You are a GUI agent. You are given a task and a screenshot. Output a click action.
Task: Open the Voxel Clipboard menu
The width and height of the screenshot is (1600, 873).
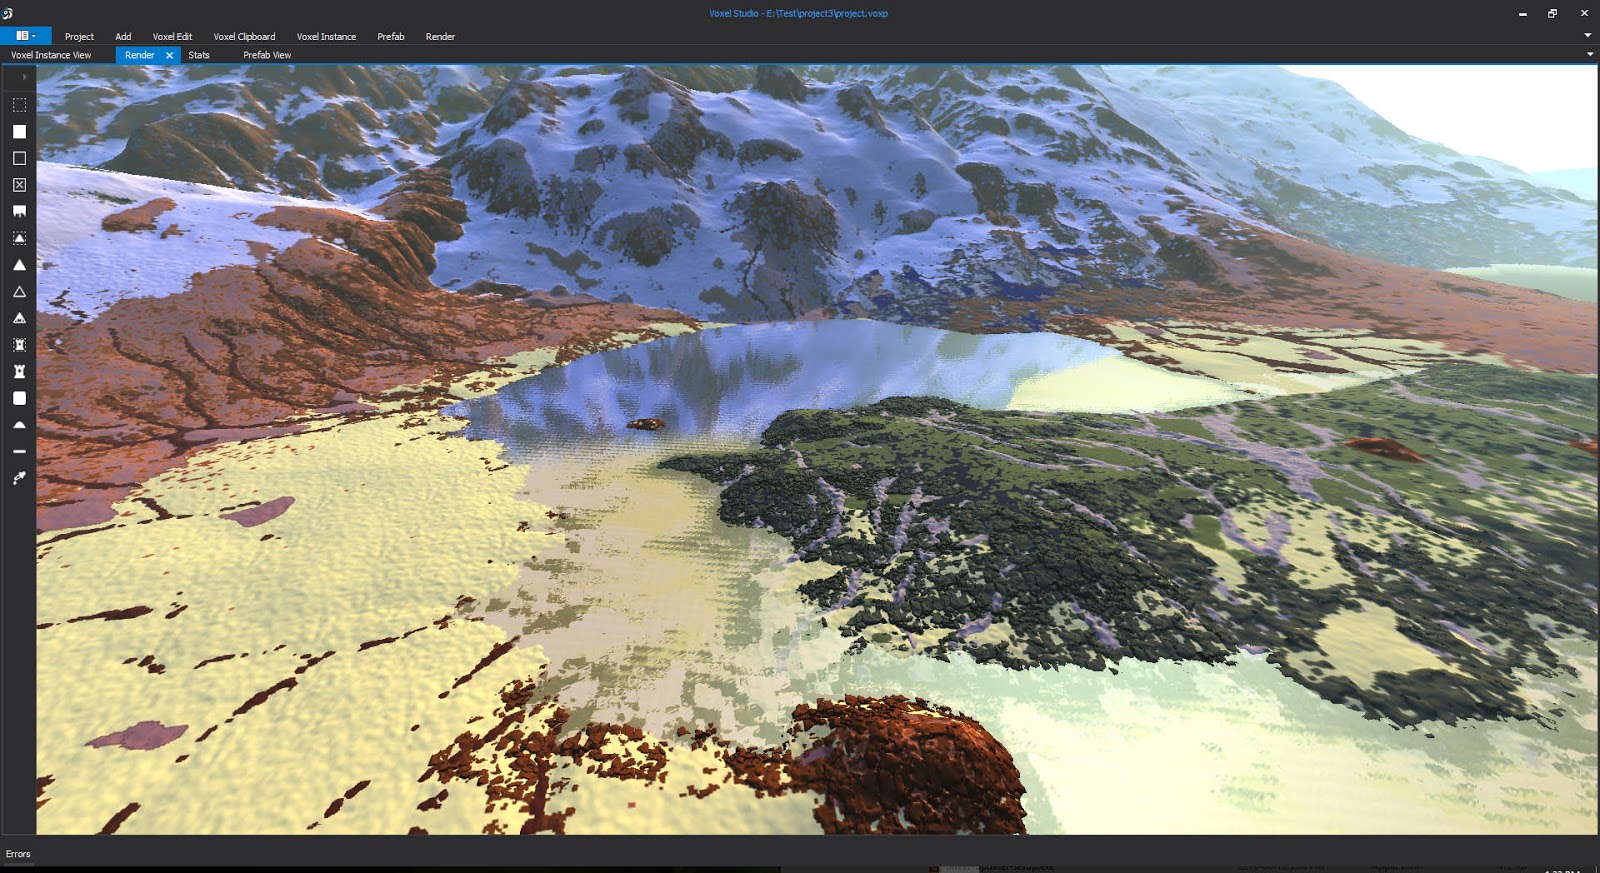pyautogui.click(x=244, y=36)
